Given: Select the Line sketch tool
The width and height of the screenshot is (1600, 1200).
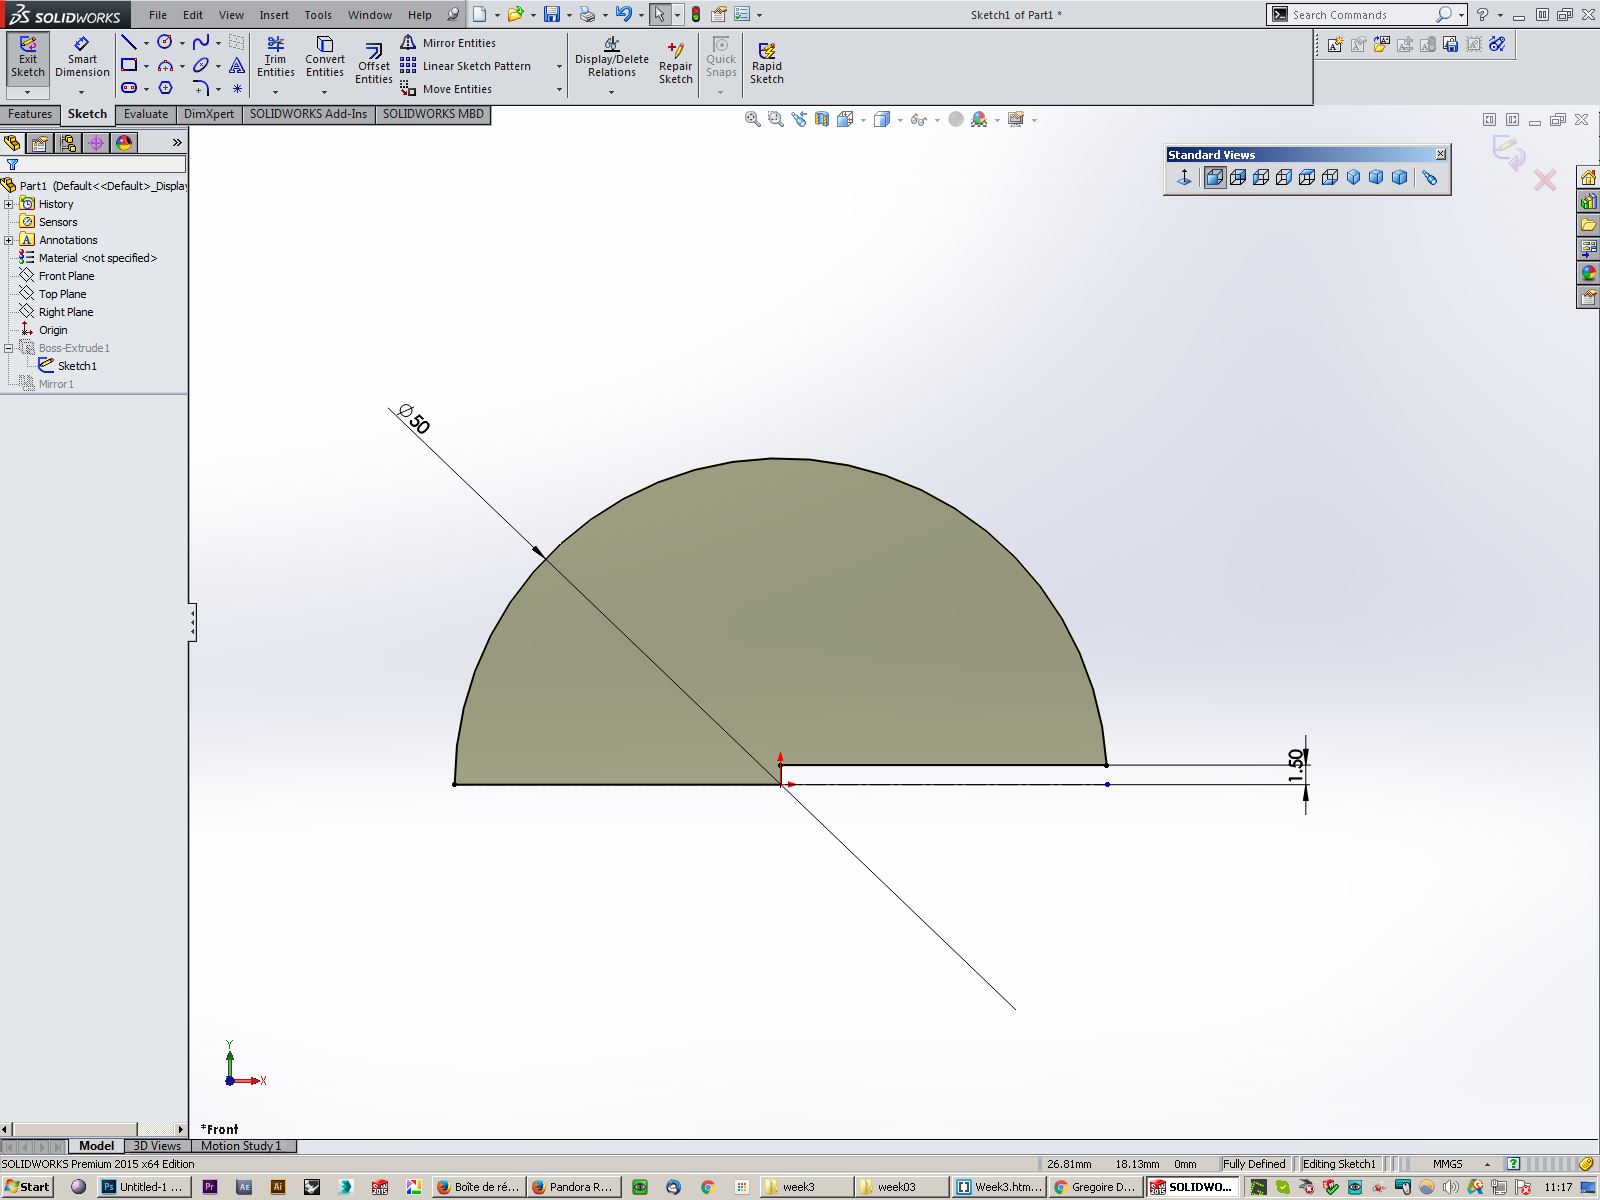Looking at the screenshot, I should point(129,42).
